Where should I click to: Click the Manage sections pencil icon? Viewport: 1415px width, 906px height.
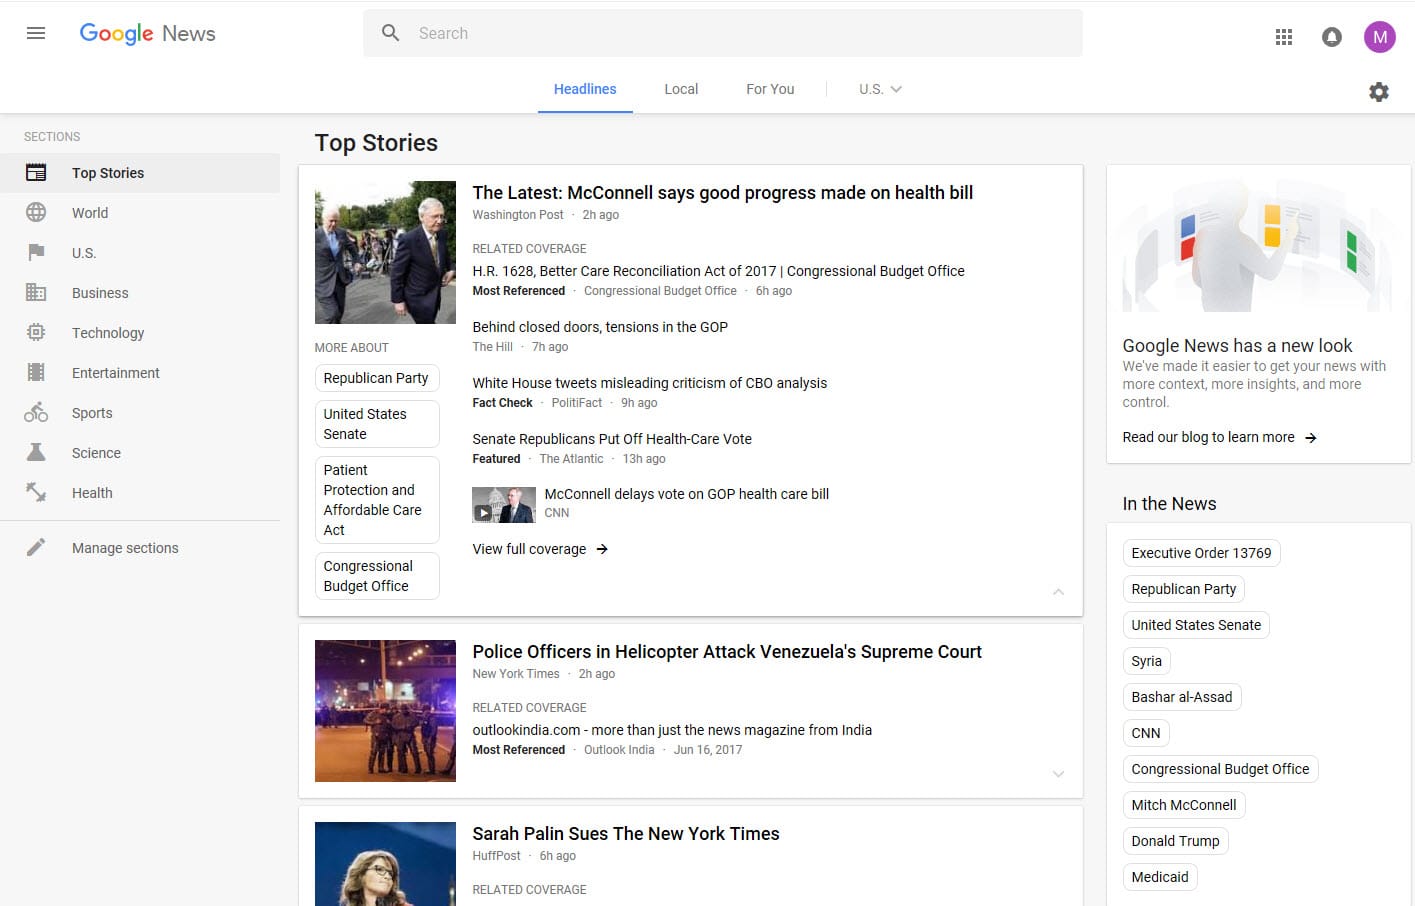click(x=36, y=548)
